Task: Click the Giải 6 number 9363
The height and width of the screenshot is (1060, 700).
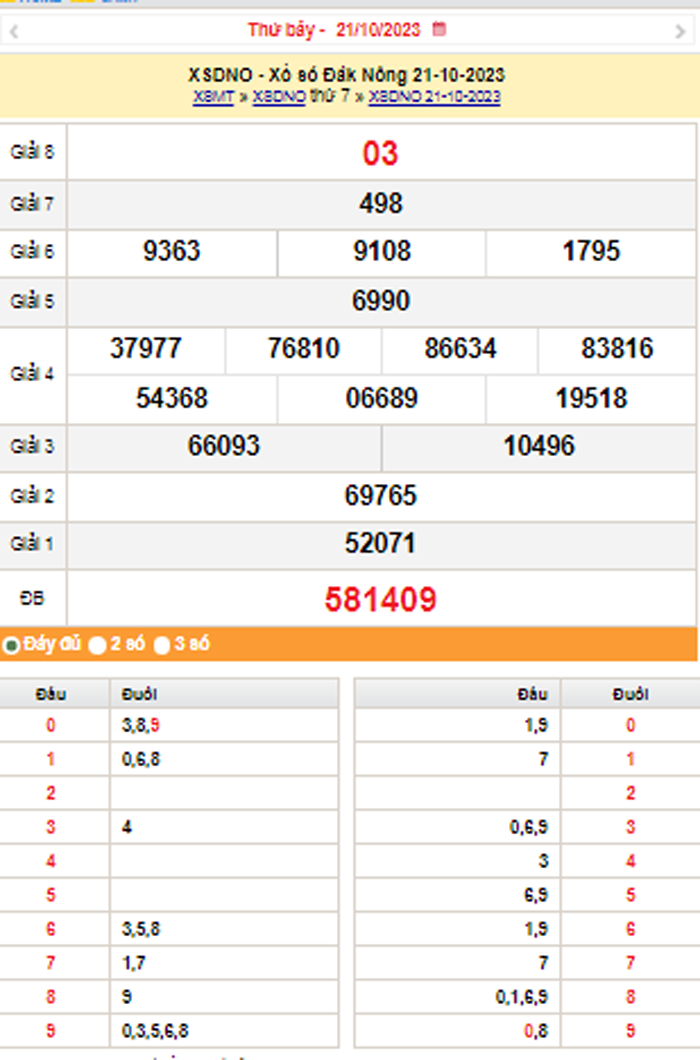Action: click(x=172, y=251)
